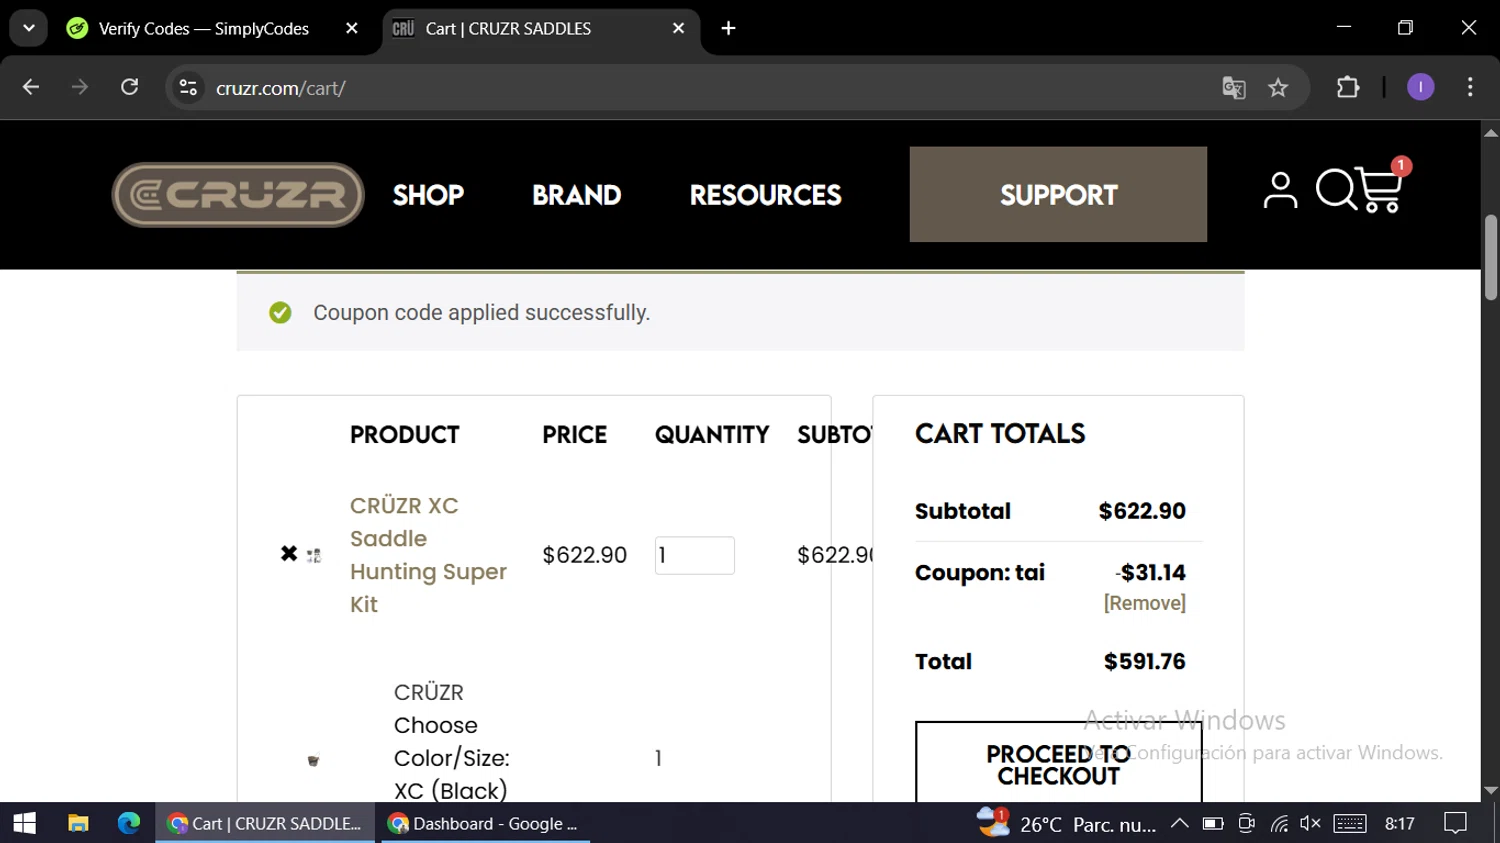The height and width of the screenshot is (843, 1500).
Task: Click the coupon discount -$31.14
Action: (x=1150, y=572)
